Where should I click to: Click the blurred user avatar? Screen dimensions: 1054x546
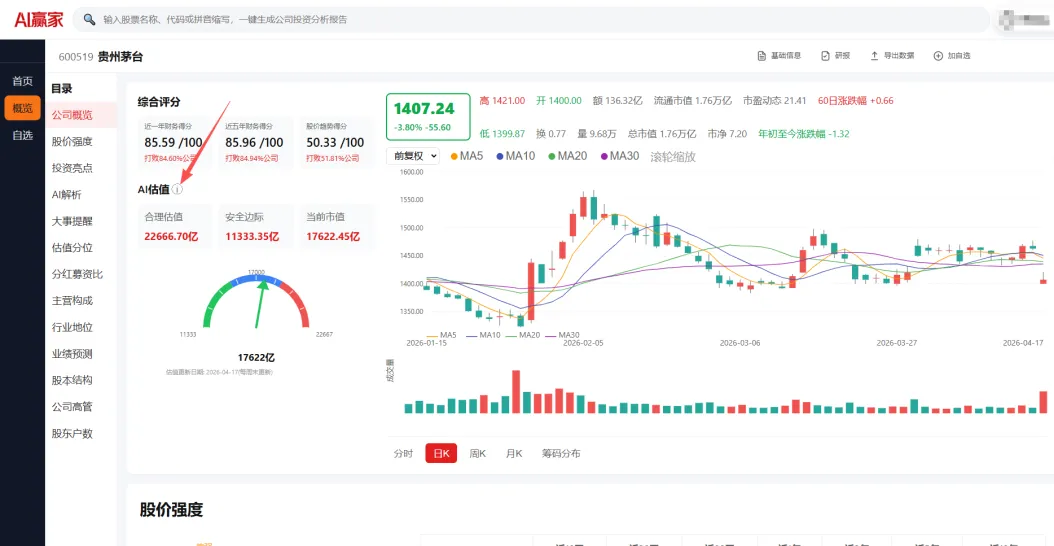pos(1024,19)
